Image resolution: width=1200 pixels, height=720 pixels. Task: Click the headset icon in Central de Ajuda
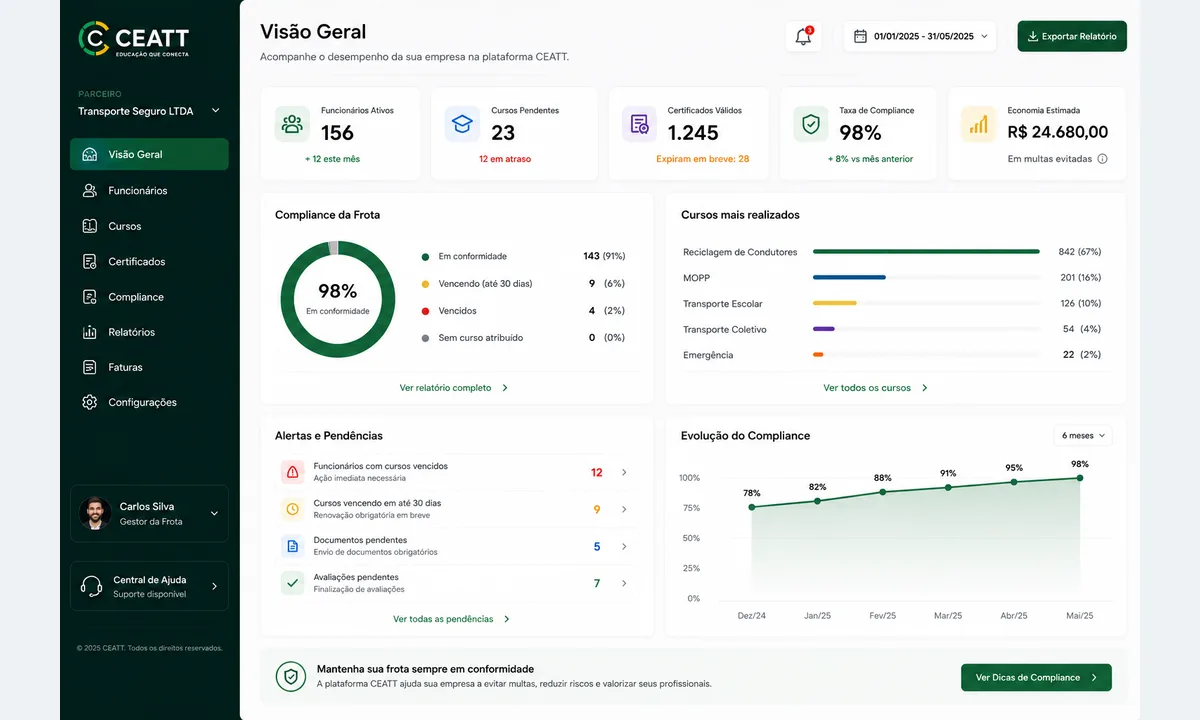tap(92, 586)
